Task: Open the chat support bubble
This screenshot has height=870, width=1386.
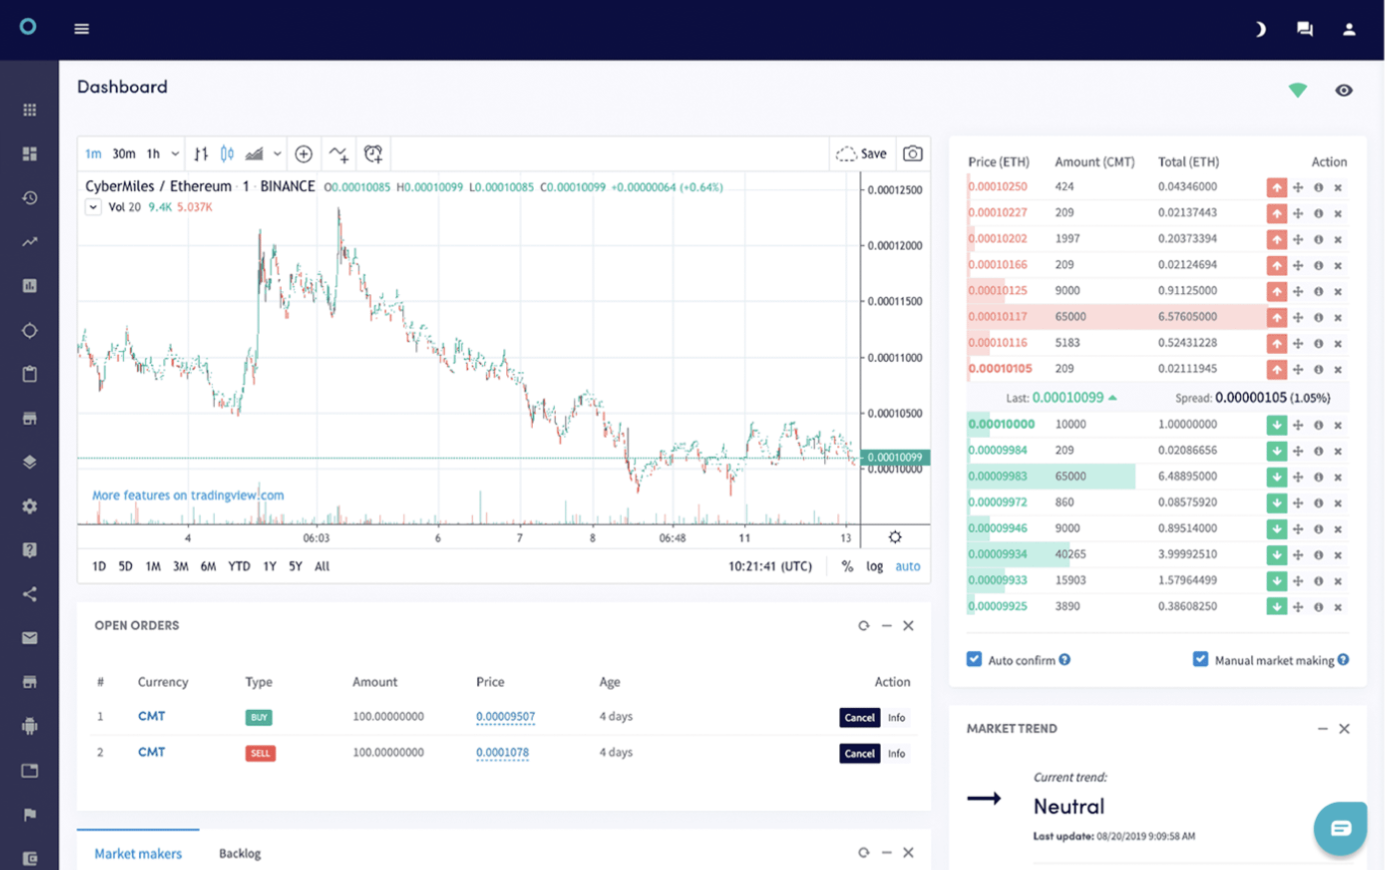Action: click(1340, 828)
